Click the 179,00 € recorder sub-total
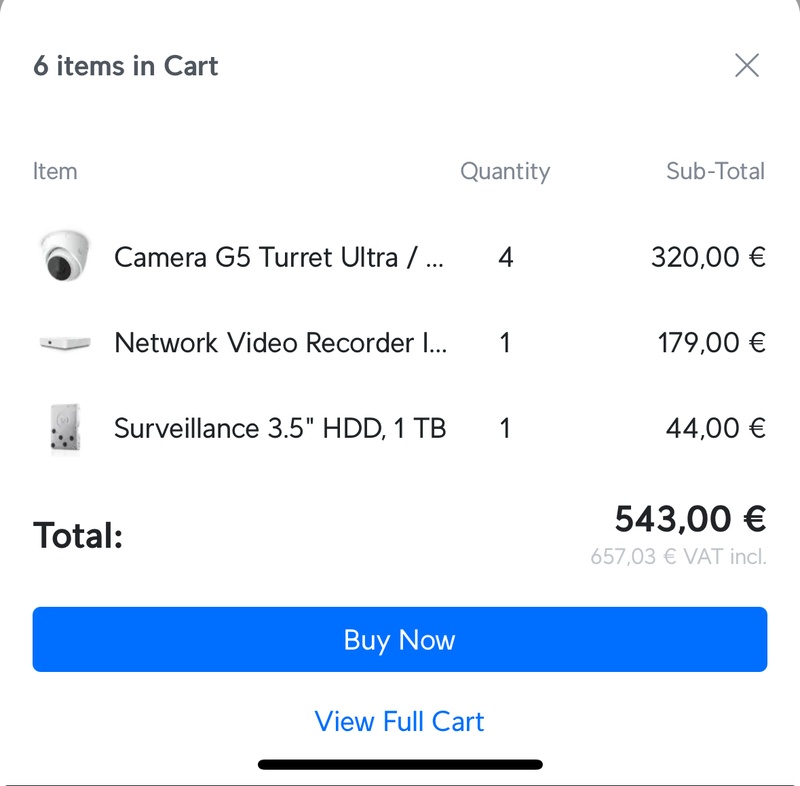Screen dimensions: 800x786 click(711, 343)
